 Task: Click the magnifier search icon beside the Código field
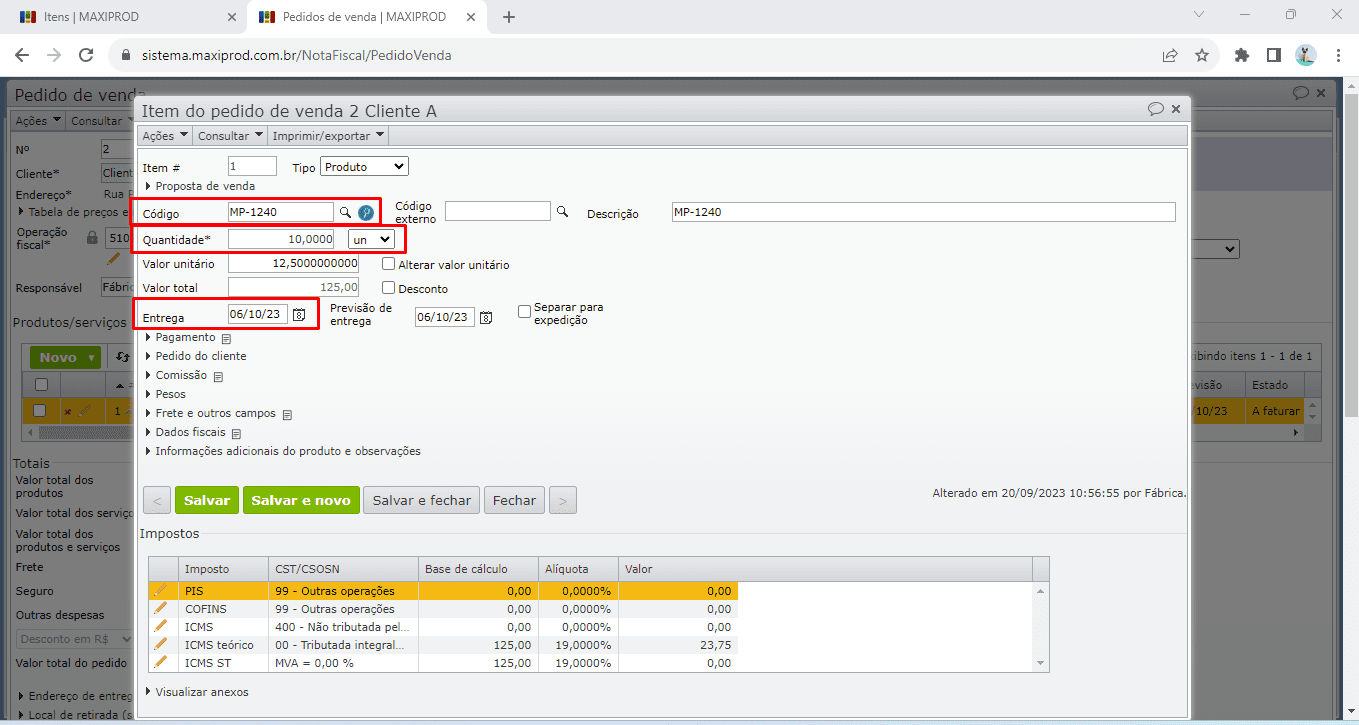click(345, 213)
